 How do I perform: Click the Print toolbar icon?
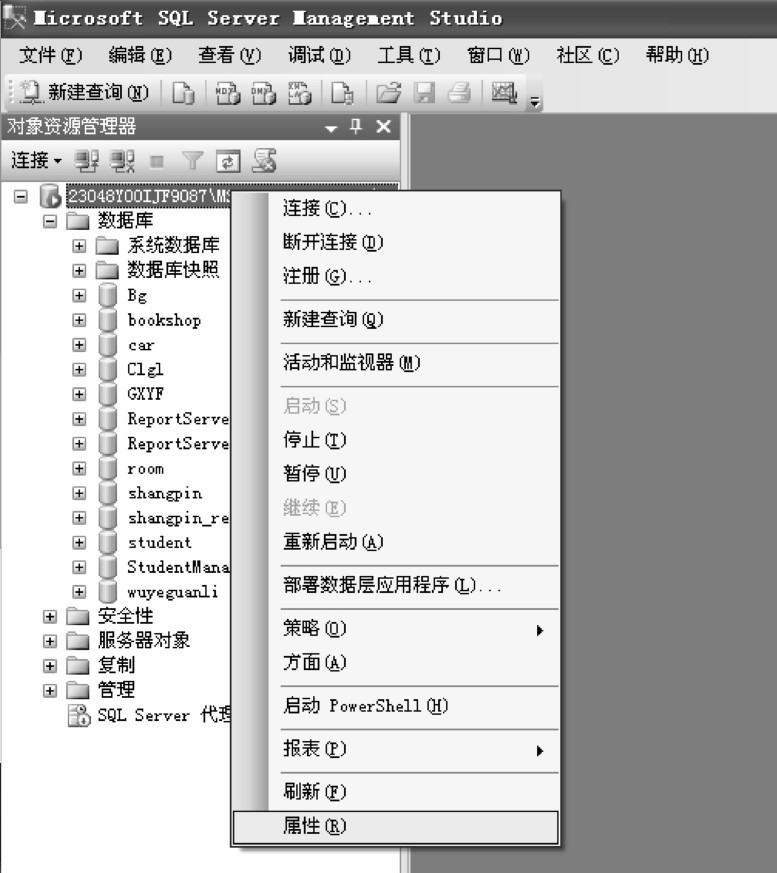459,92
